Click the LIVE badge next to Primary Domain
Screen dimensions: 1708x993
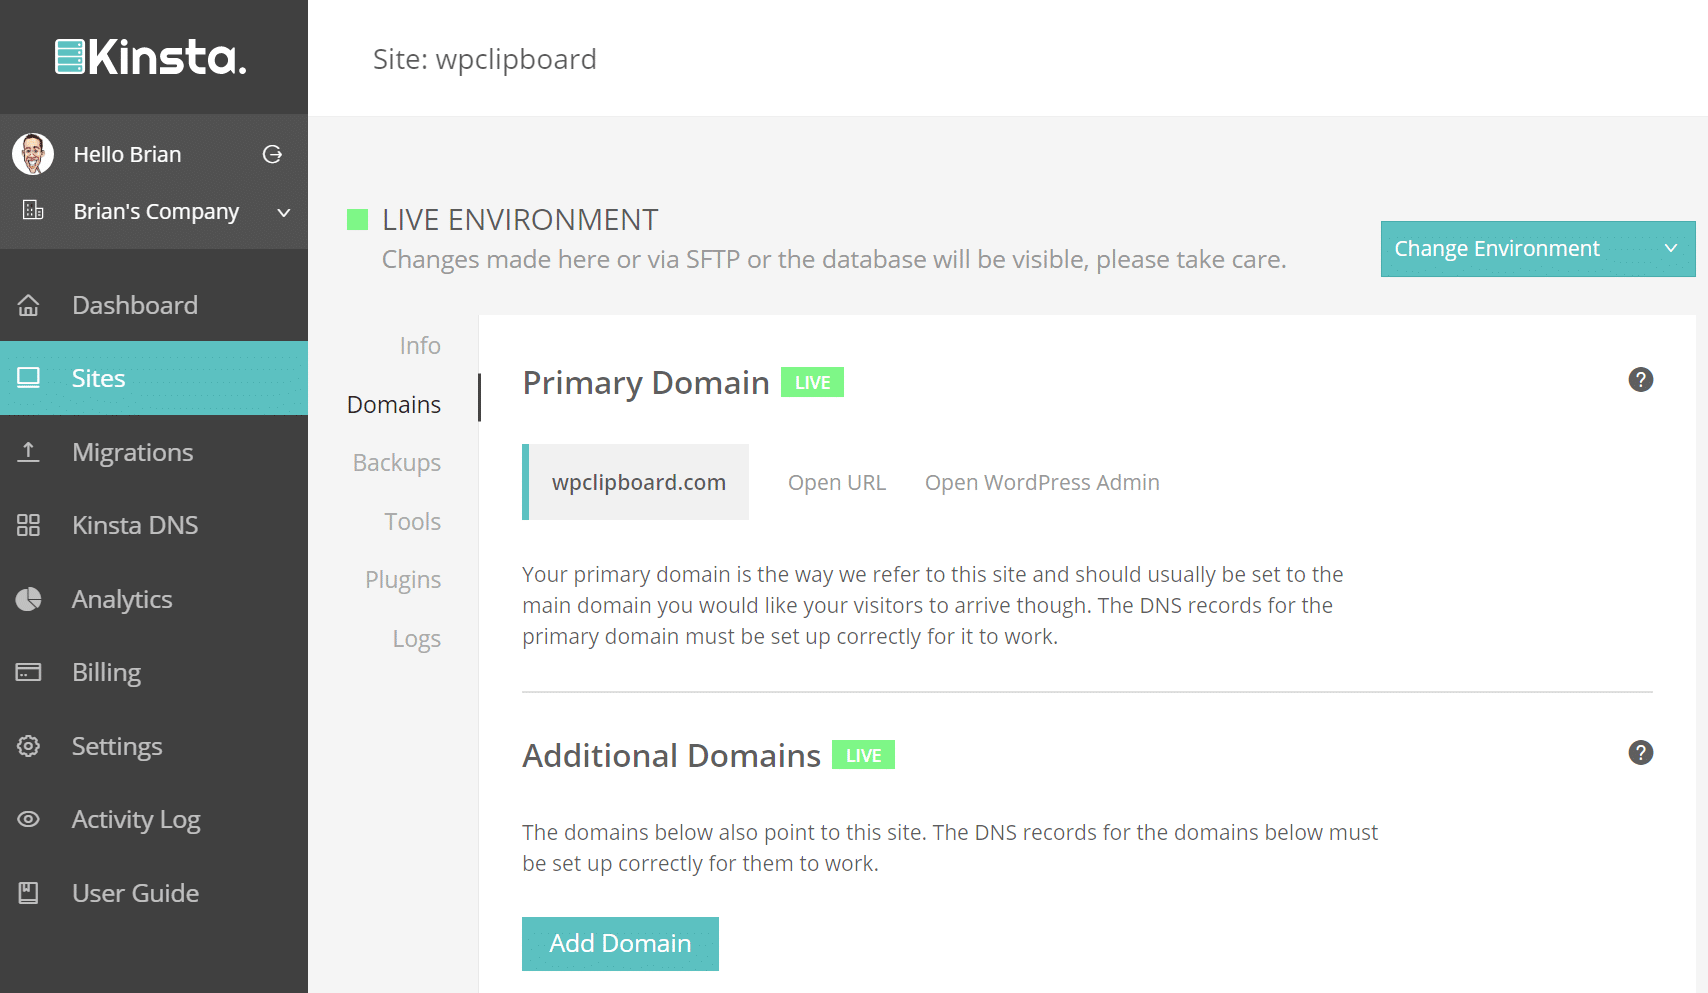pos(812,382)
